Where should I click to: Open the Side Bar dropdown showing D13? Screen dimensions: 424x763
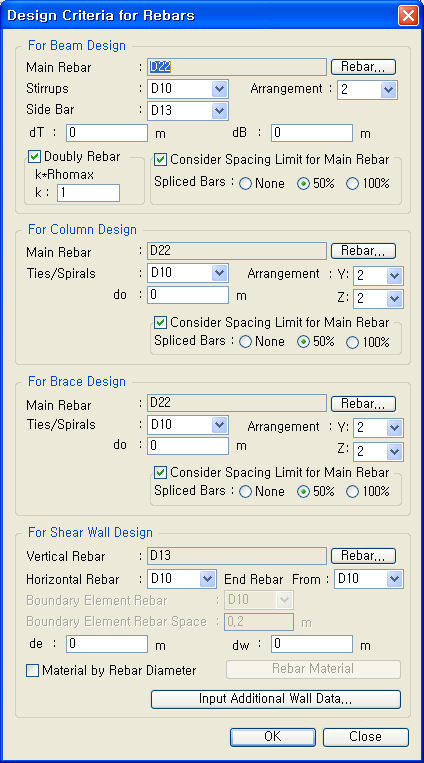click(188, 111)
